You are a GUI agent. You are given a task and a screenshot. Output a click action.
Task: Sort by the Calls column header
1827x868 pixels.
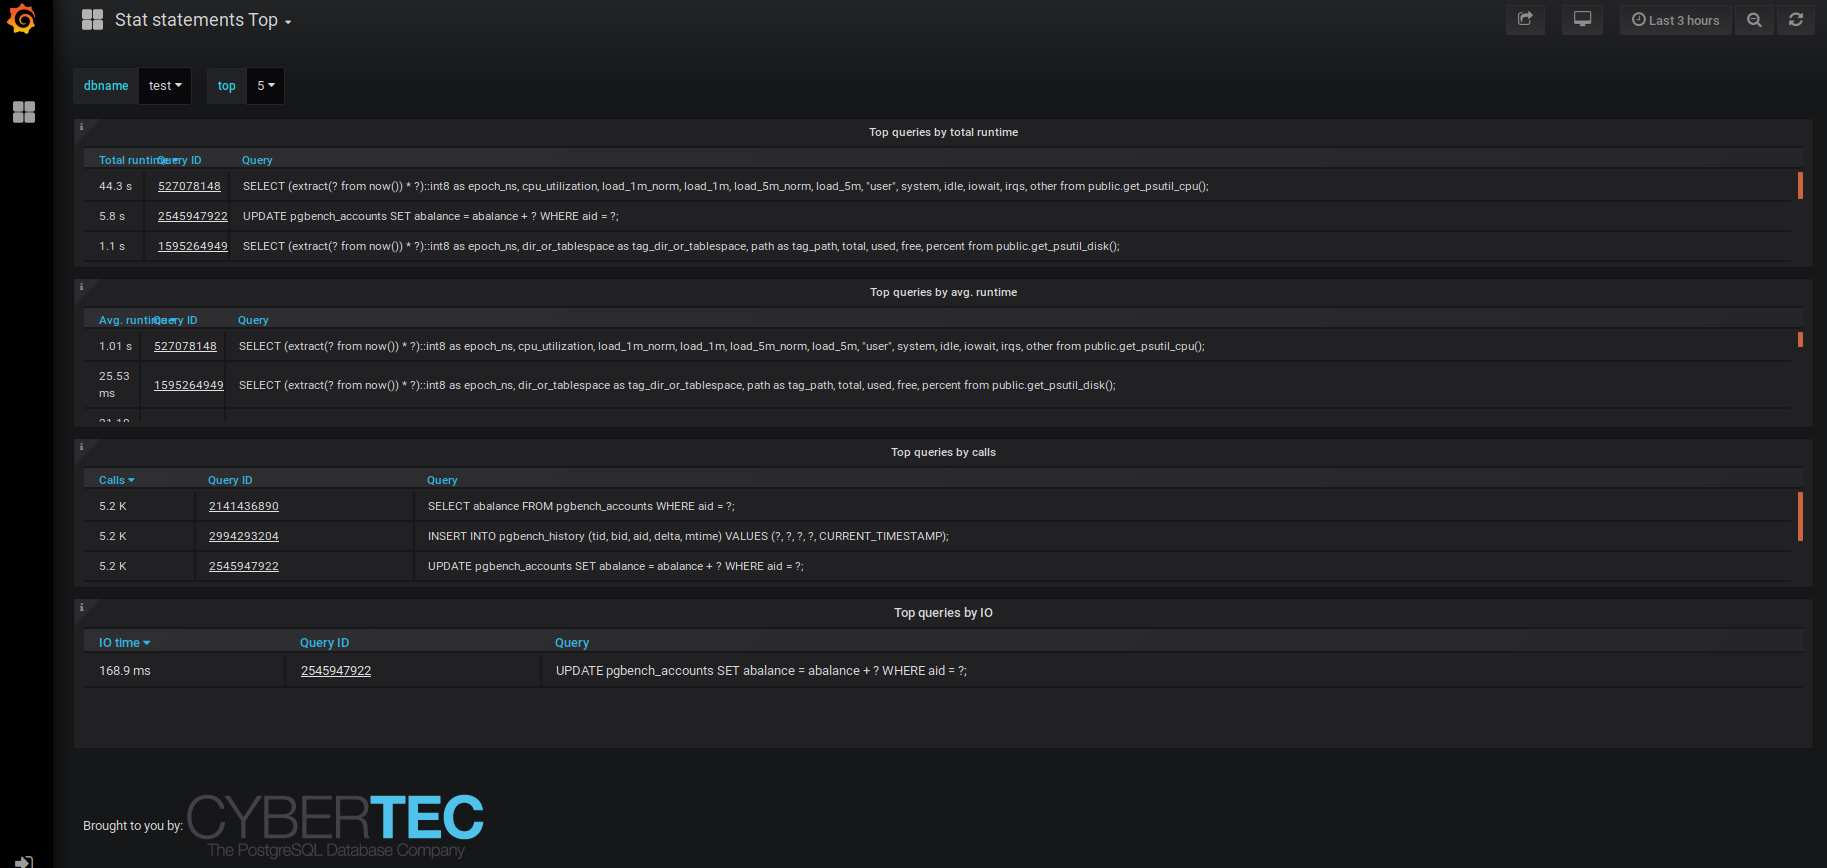point(116,480)
